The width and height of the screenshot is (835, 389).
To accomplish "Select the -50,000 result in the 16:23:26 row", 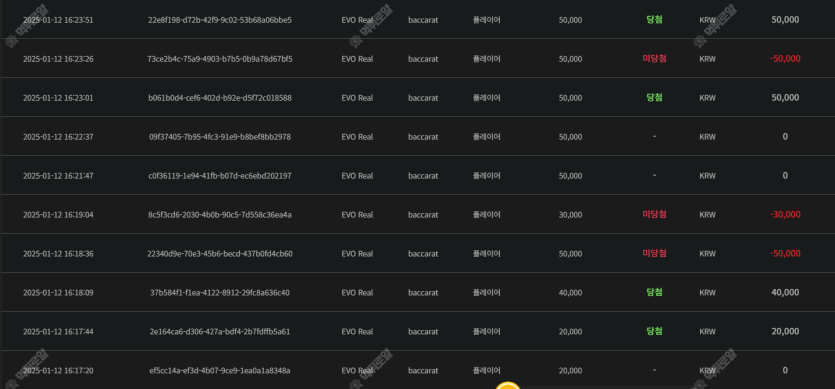I will [x=785, y=59].
